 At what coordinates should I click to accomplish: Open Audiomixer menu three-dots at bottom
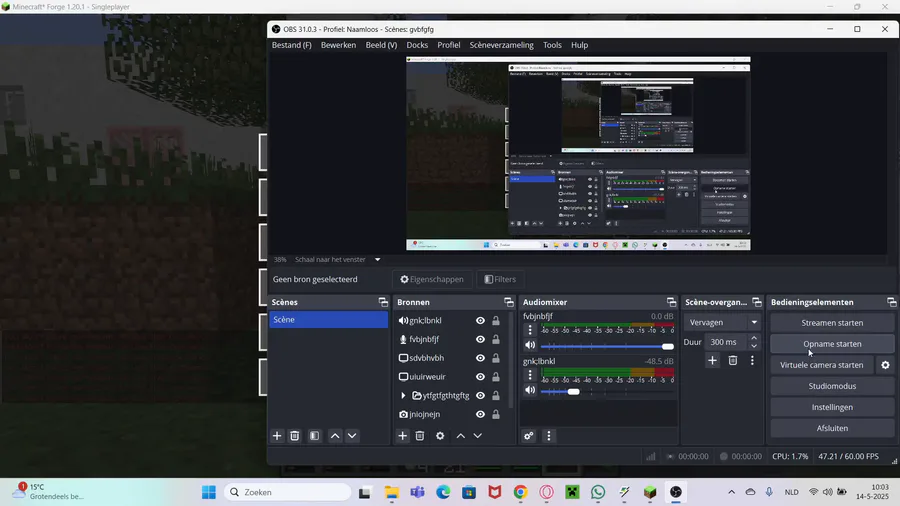click(x=549, y=436)
